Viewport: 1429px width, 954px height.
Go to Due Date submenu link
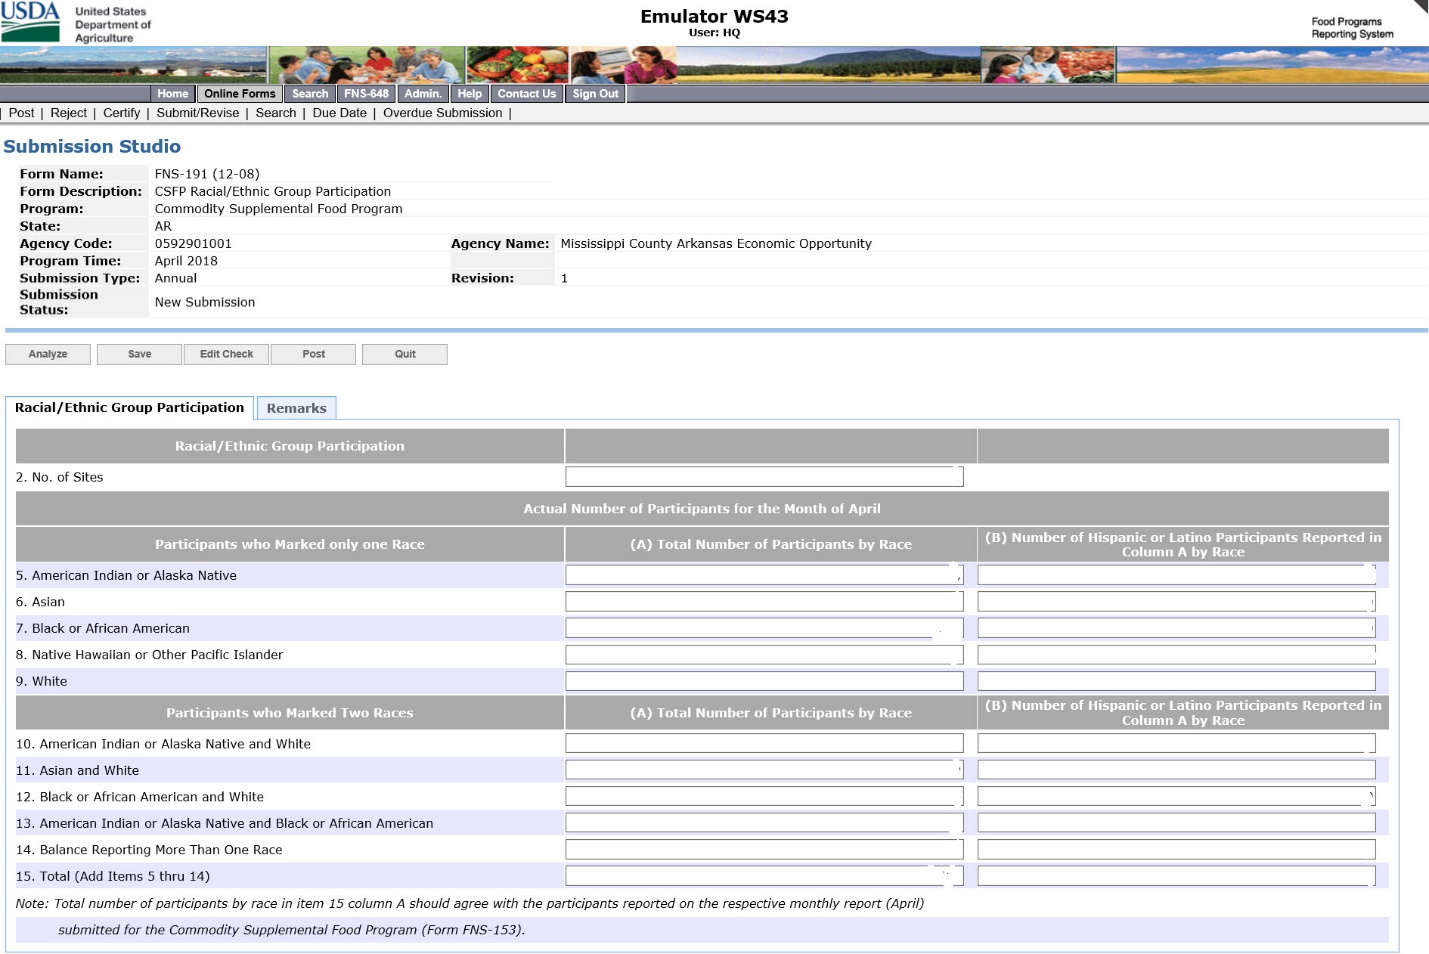(x=339, y=113)
